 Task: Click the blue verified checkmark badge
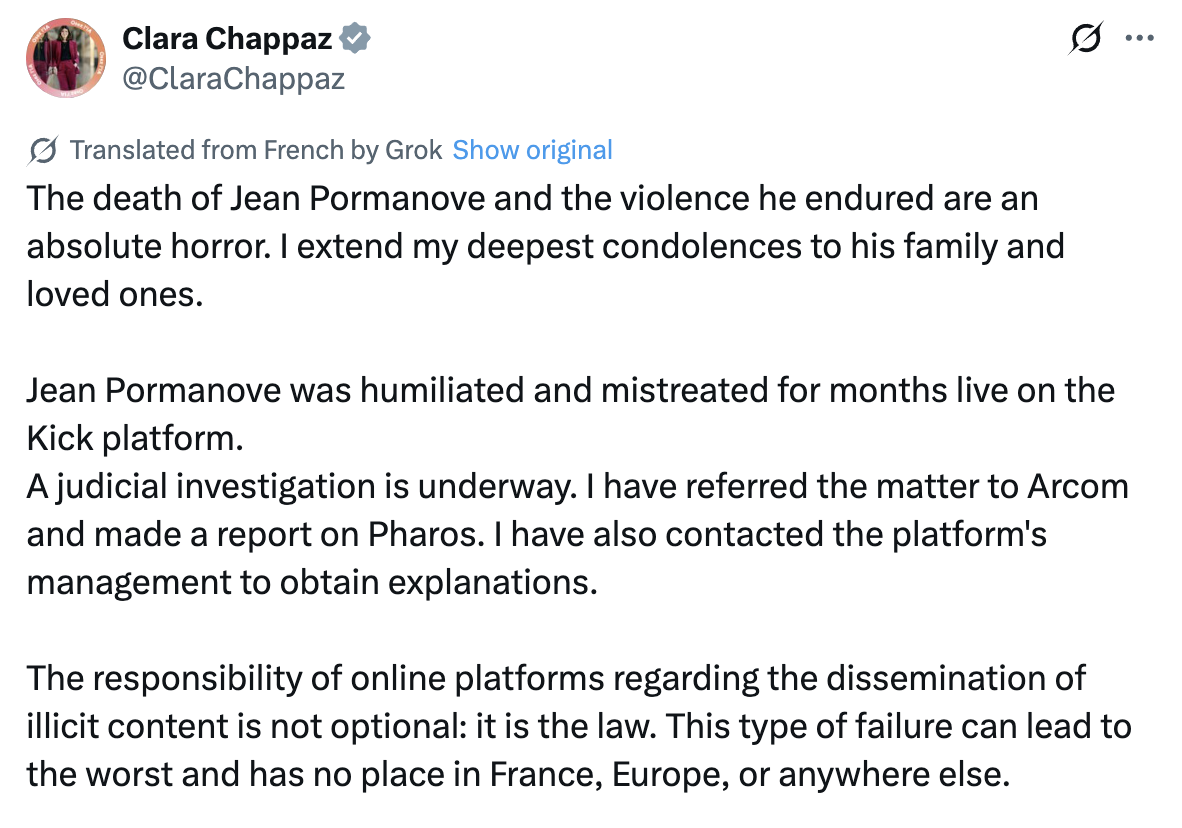(x=354, y=38)
